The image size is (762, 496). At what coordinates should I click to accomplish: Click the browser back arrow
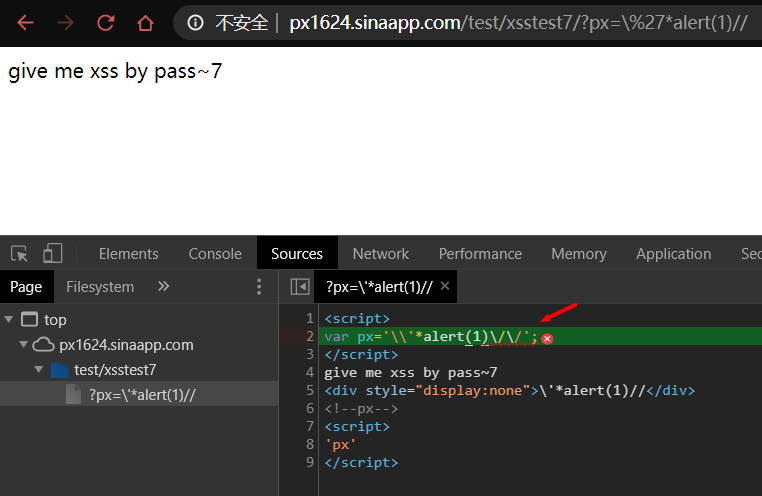[x=25, y=23]
